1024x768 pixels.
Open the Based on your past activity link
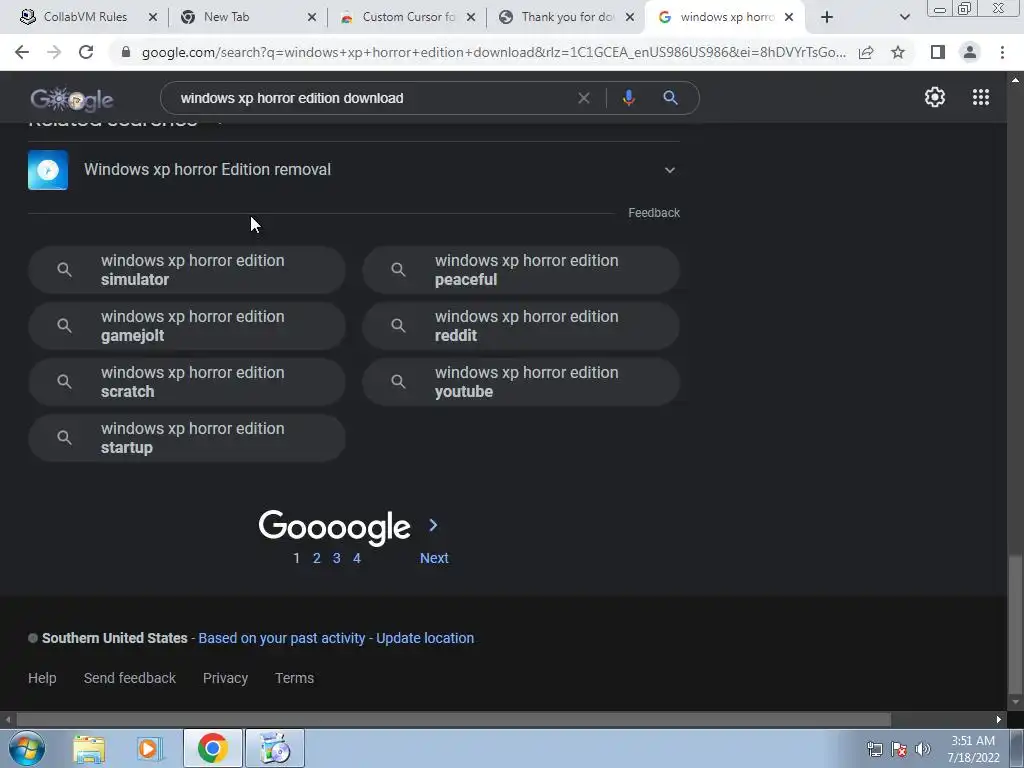point(281,638)
